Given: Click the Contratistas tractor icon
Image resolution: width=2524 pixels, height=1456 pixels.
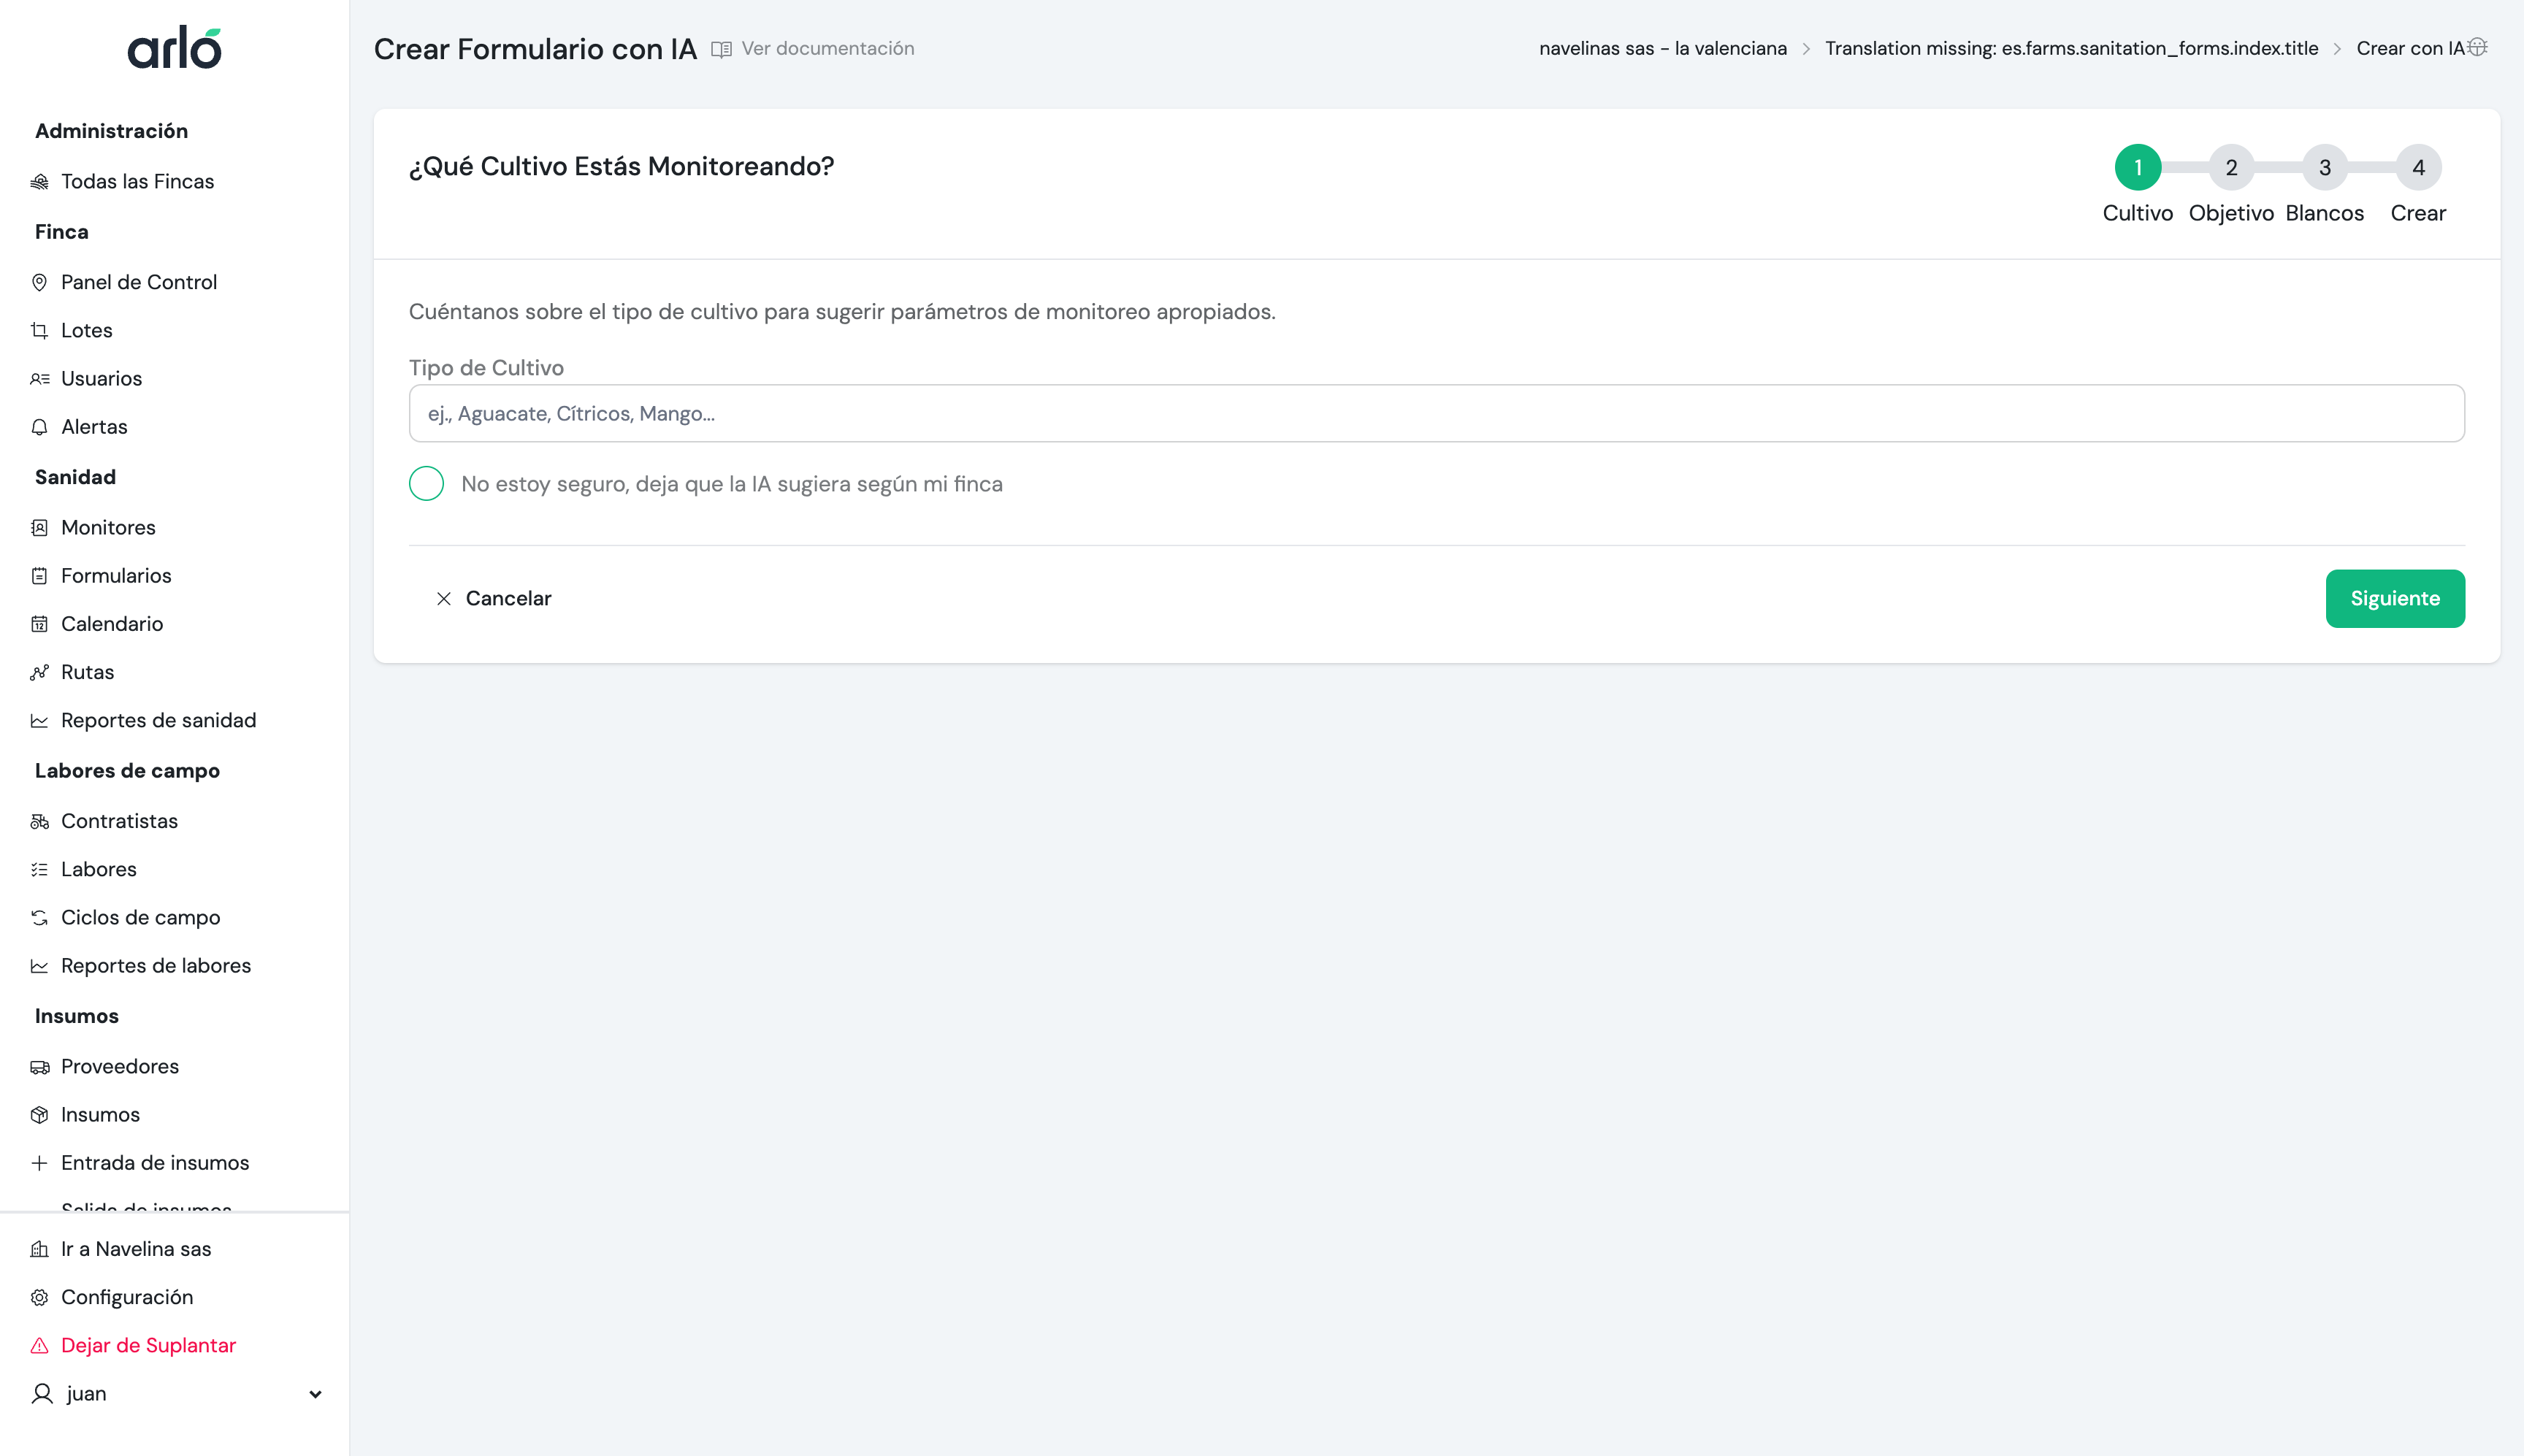Looking at the screenshot, I should click(39, 822).
